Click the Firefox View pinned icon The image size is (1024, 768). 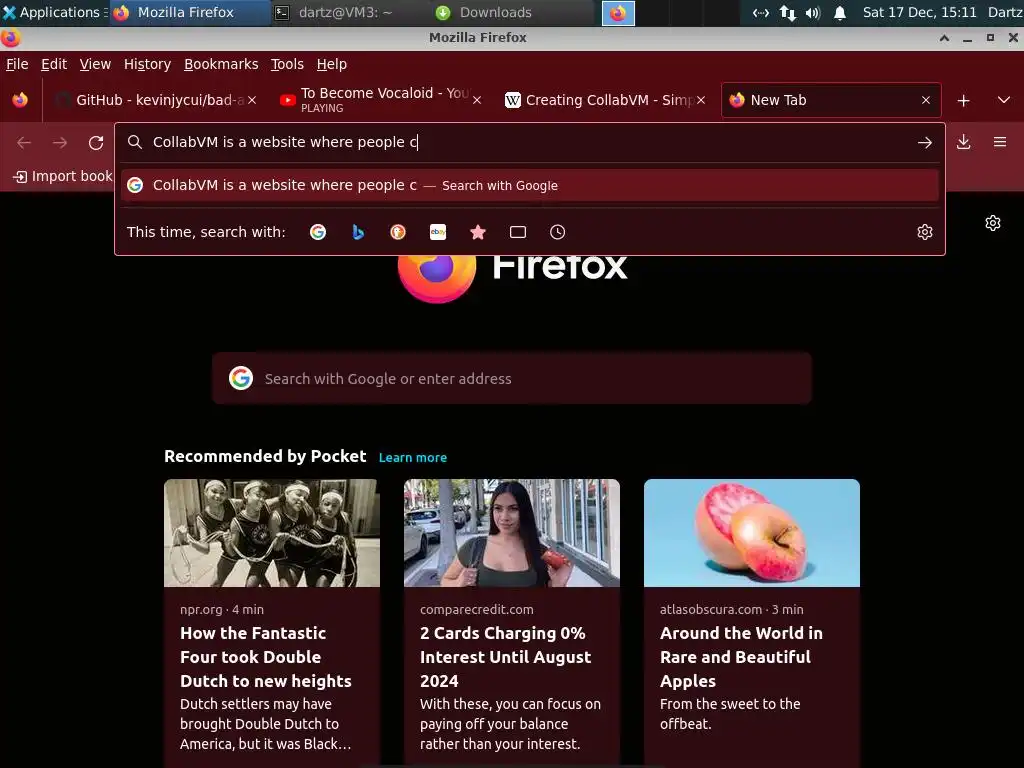coord(20,100)
